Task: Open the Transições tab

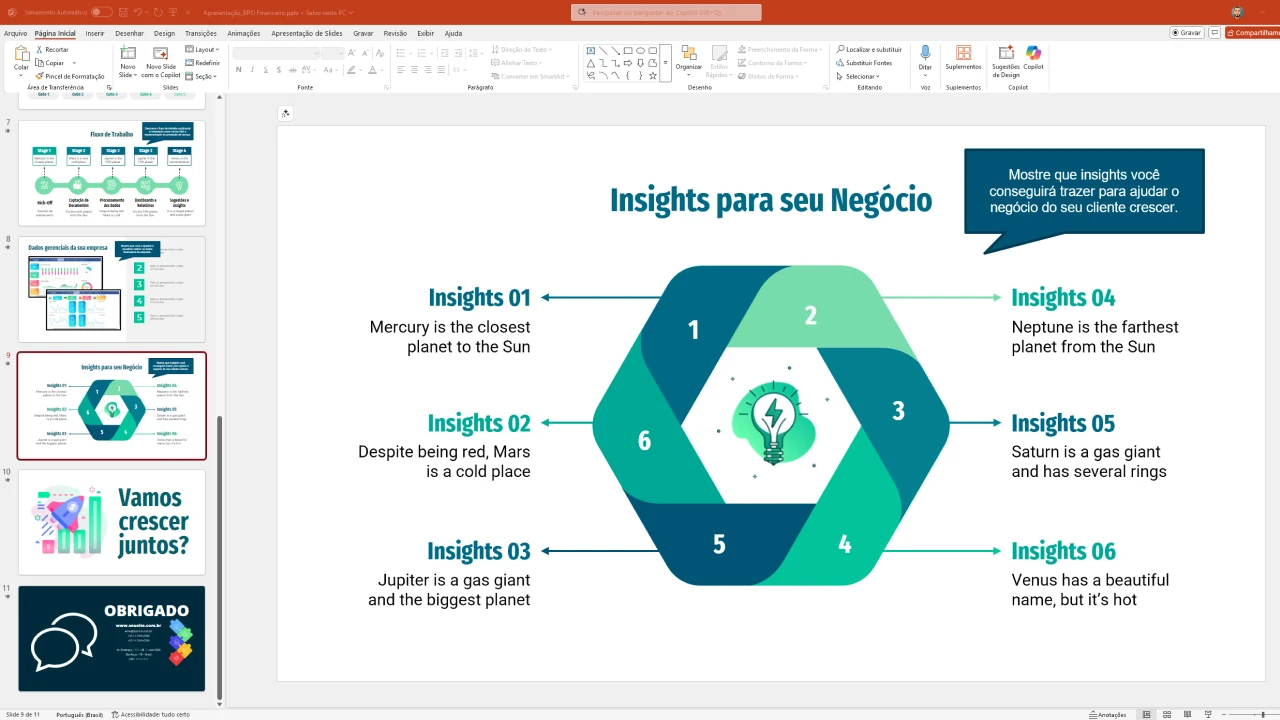Action: click(200, 33)
